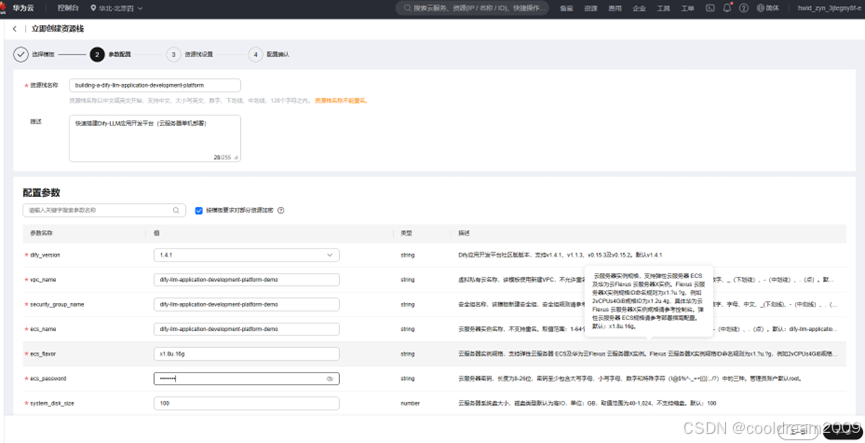Image resolution: width=865 pixels, height=443 pixels.
Task: Open the 备案 menu in top bar
Action: [567, 8]
